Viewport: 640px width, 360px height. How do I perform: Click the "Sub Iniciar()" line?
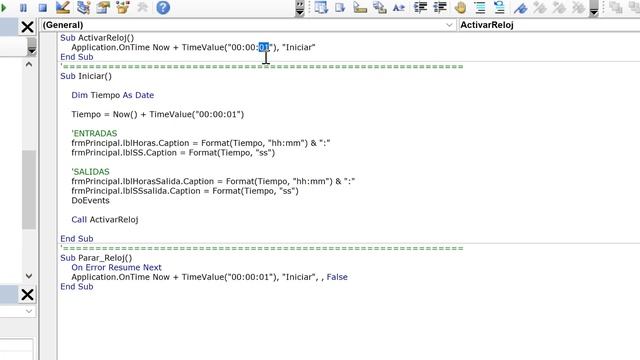pyautogui.click(x=86, y=76)
